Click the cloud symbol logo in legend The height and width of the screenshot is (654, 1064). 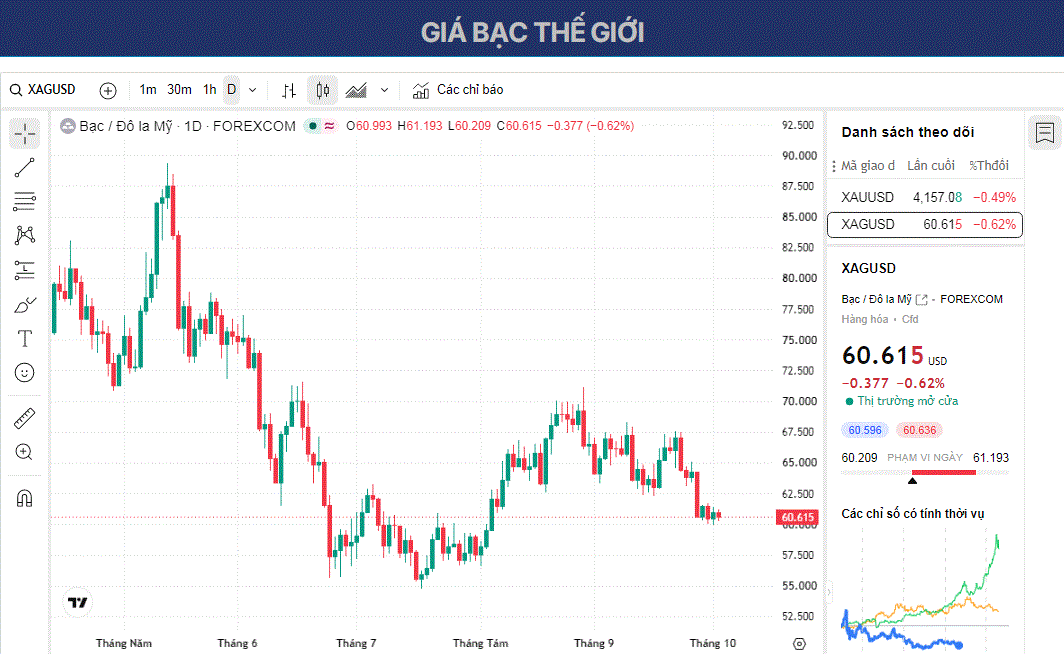pyautogui.click(x=67, y=126)
